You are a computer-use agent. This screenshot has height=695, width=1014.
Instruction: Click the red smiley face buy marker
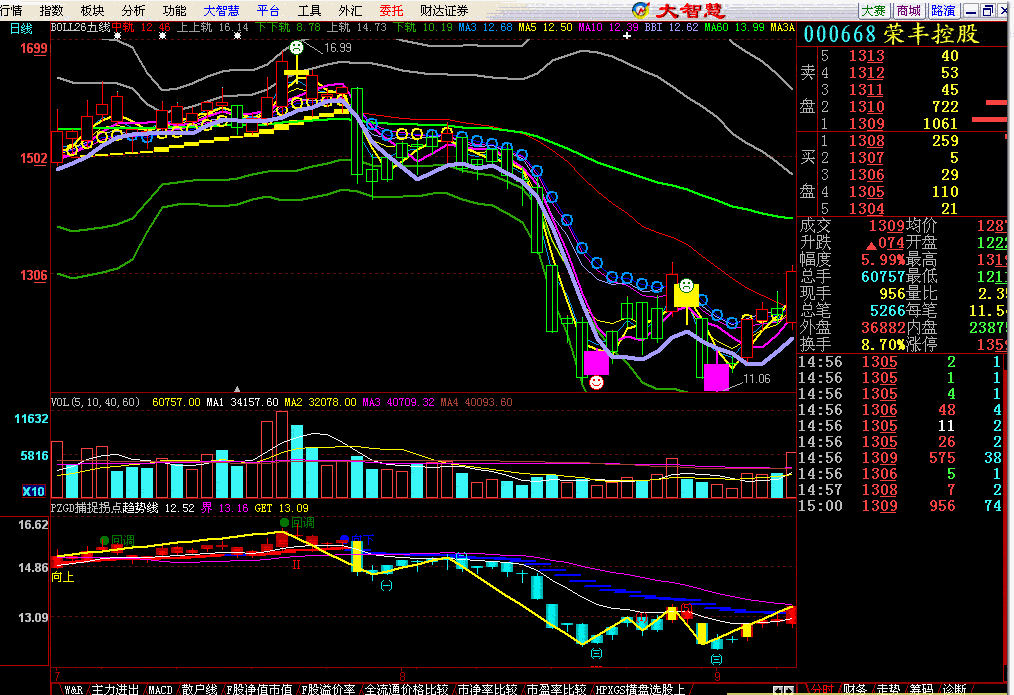pyautogui.click(x=596, y=382)
